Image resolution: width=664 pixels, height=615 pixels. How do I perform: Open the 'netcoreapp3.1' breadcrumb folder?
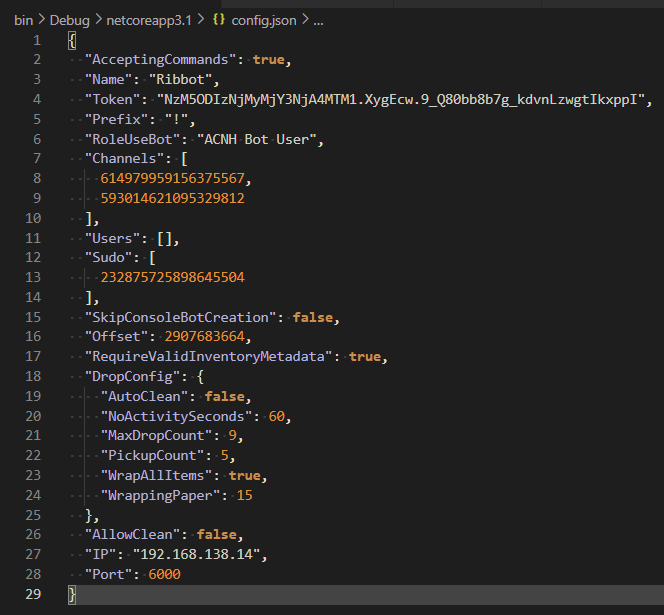pyautogui.click(x=149, y=20)
